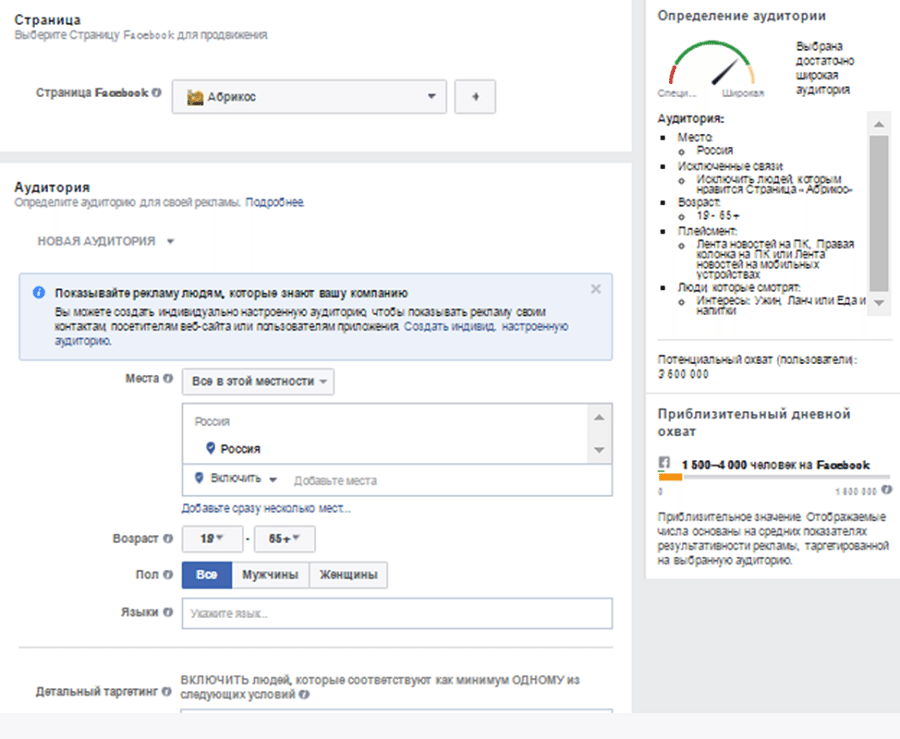This screenshot has width=900, height=739.
Task: Click info icon next to Пол label
Action: [168, 575]
